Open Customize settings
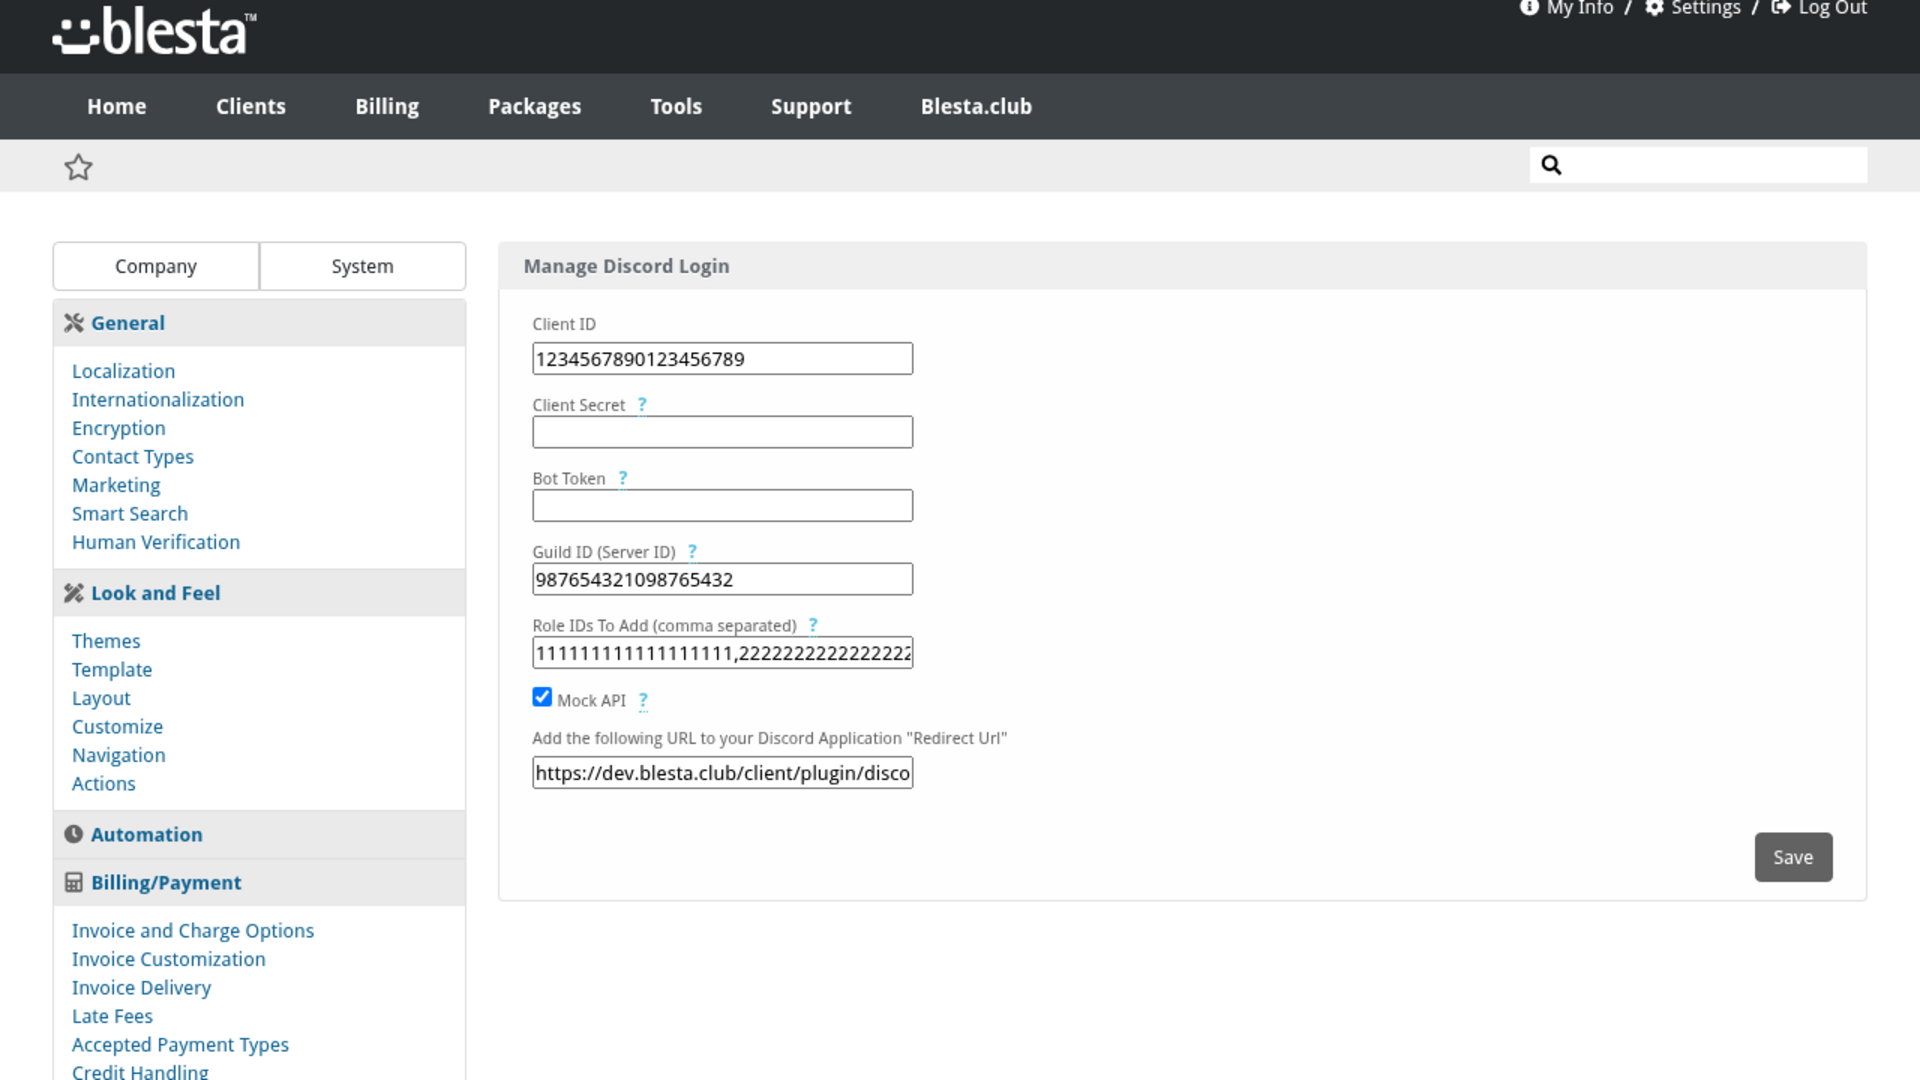The height and width of the screenshot is (1080, 1920). (x=117, y=727)
